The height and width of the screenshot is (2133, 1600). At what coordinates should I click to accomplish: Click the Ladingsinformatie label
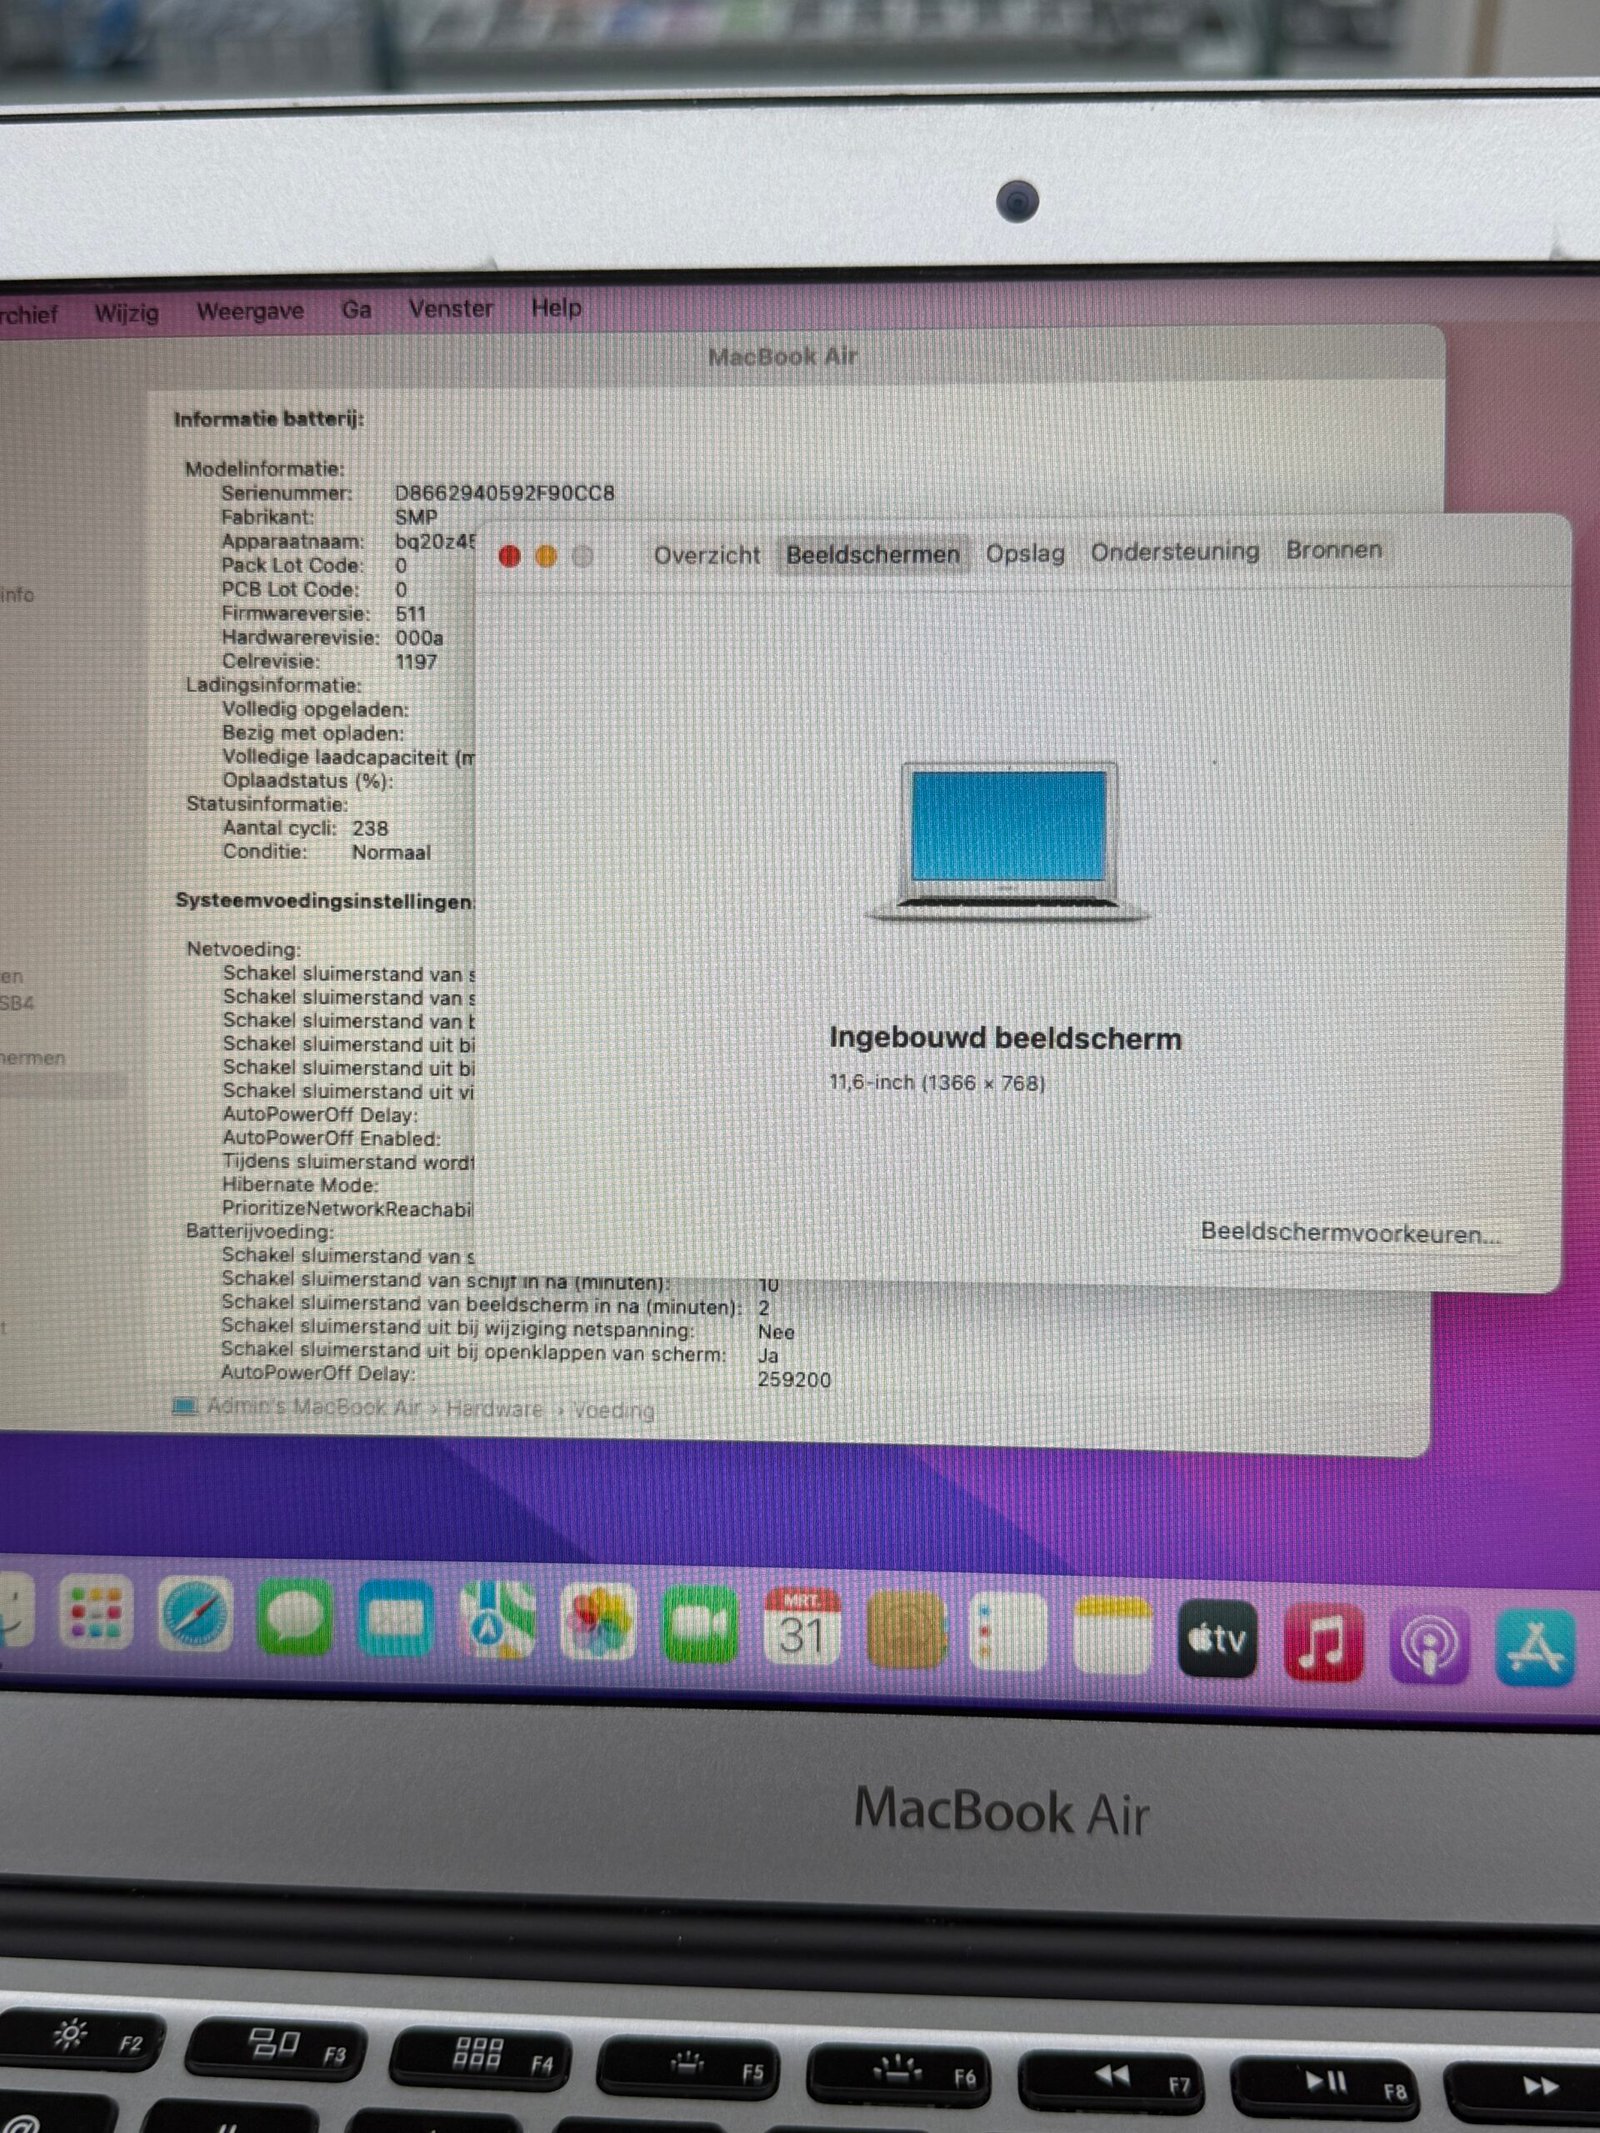pos(273,685)
